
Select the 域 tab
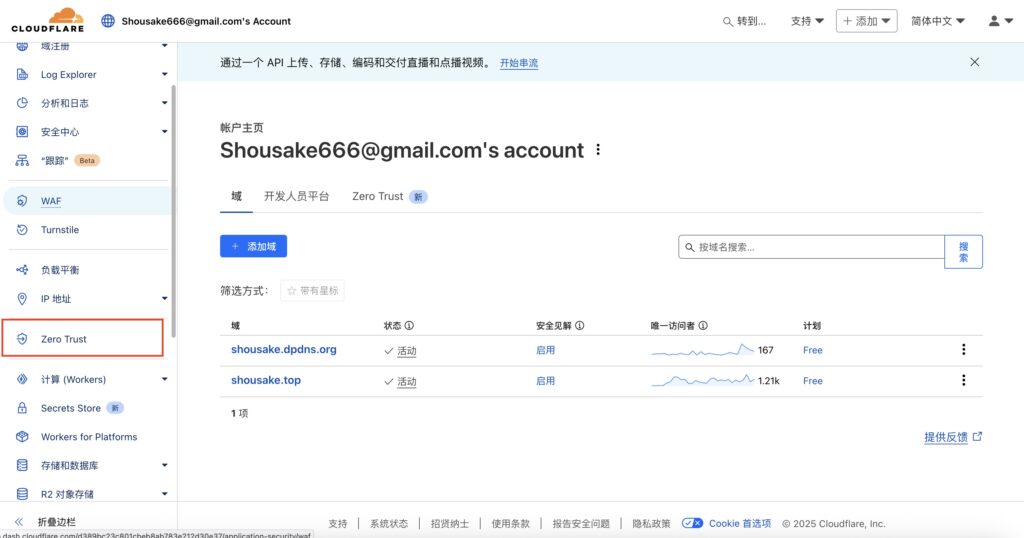pyautogui.click(x=236, y=196)
